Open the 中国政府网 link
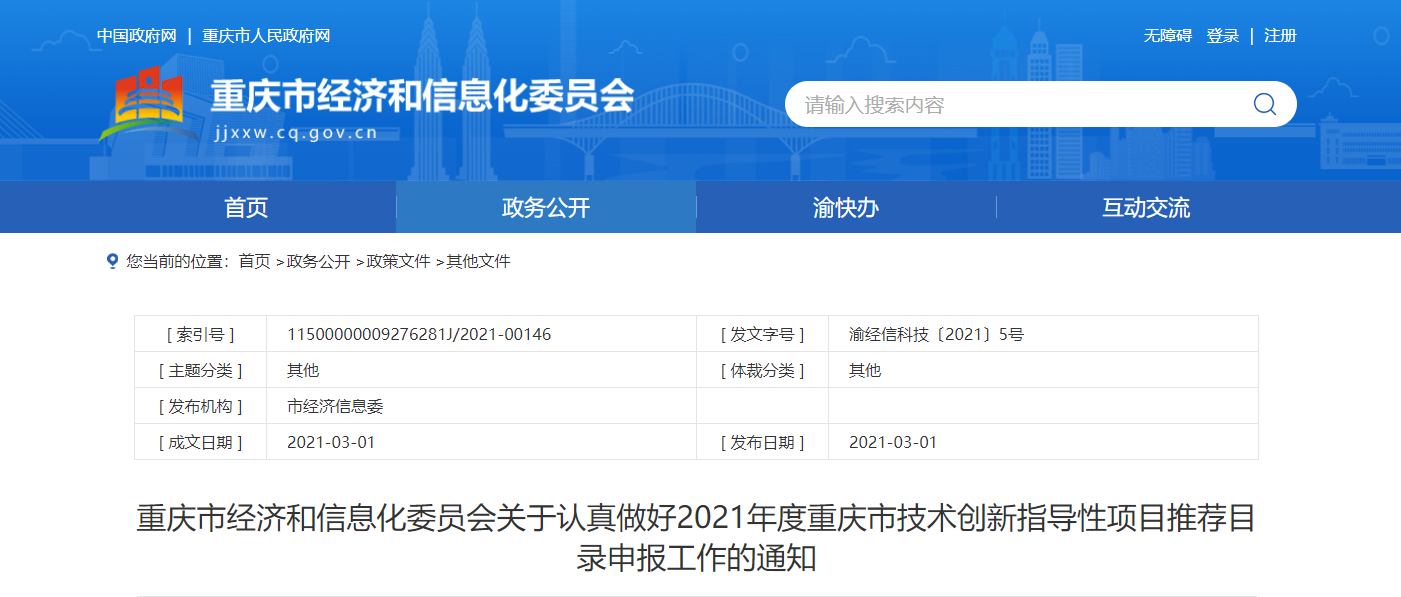 pyautogui.click(x=136, y=36)
